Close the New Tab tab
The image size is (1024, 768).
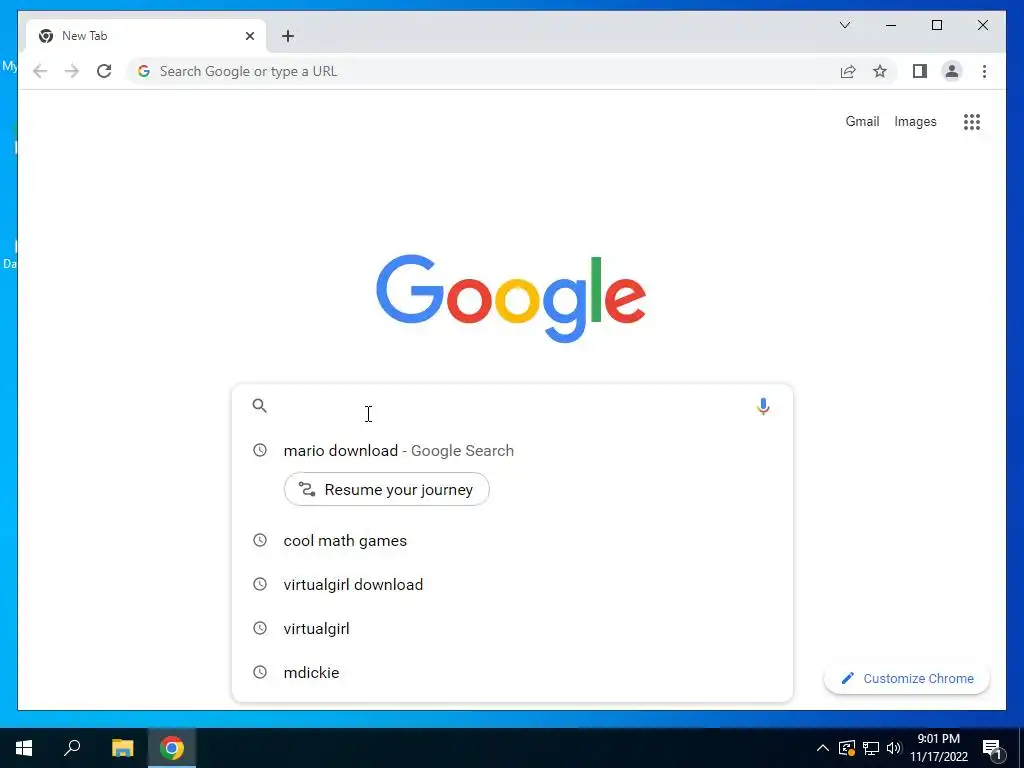pos(249,36)
